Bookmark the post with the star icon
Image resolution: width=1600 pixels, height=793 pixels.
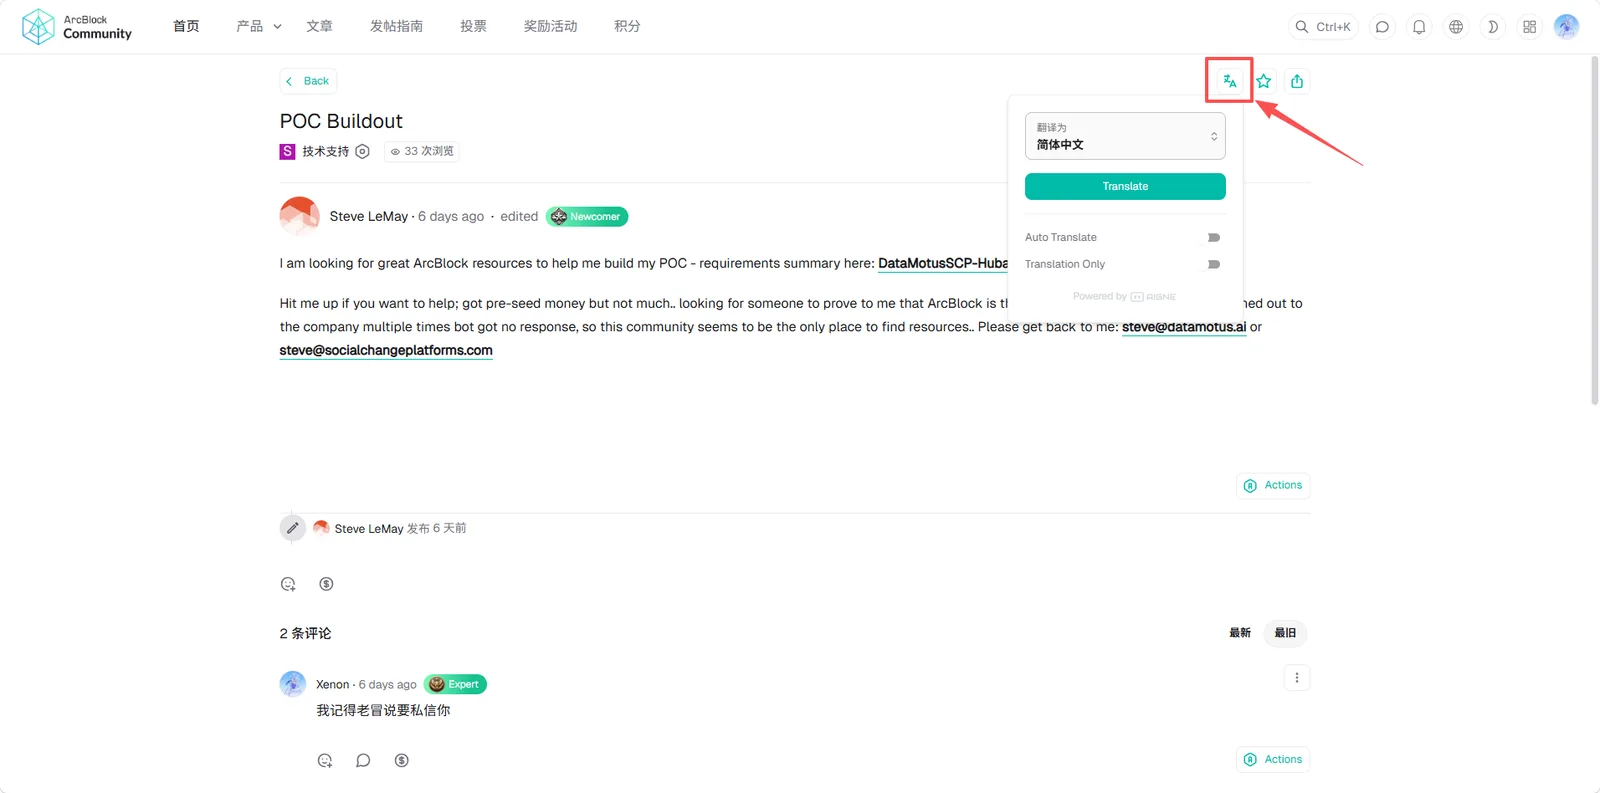click(x=1264, y=81)
